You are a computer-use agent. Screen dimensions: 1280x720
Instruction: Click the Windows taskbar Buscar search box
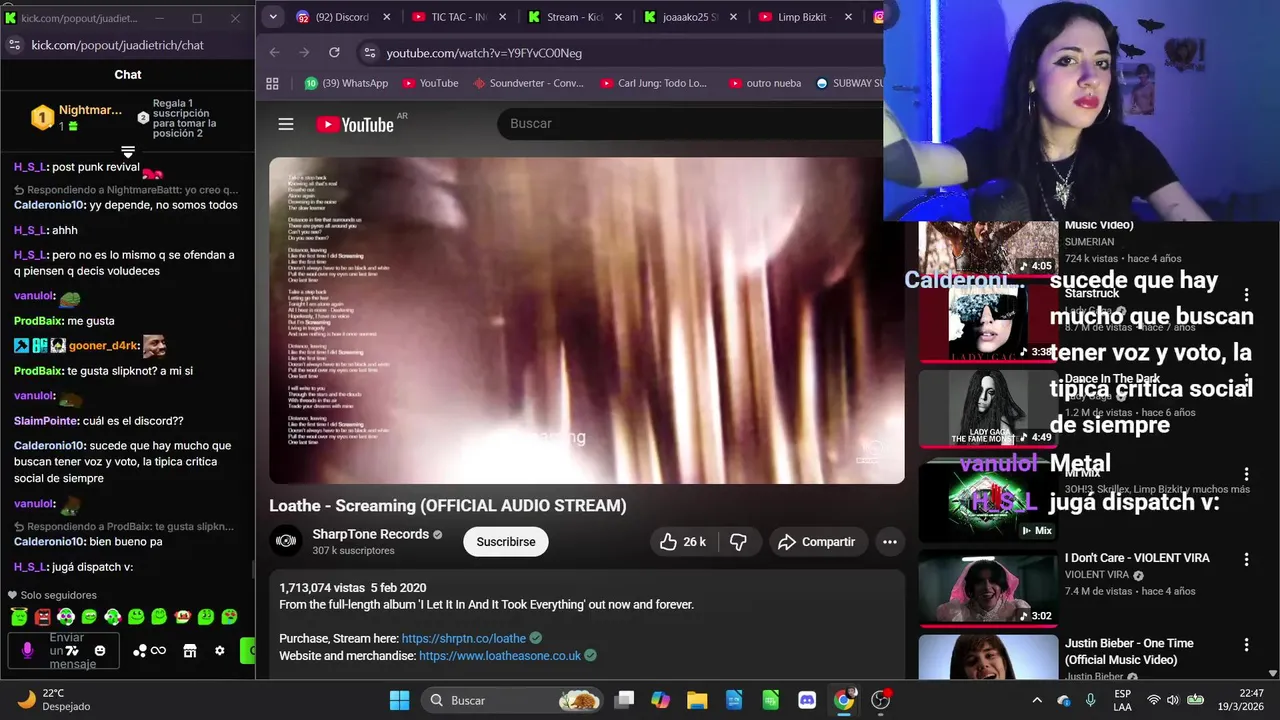(x=513, y=700)
